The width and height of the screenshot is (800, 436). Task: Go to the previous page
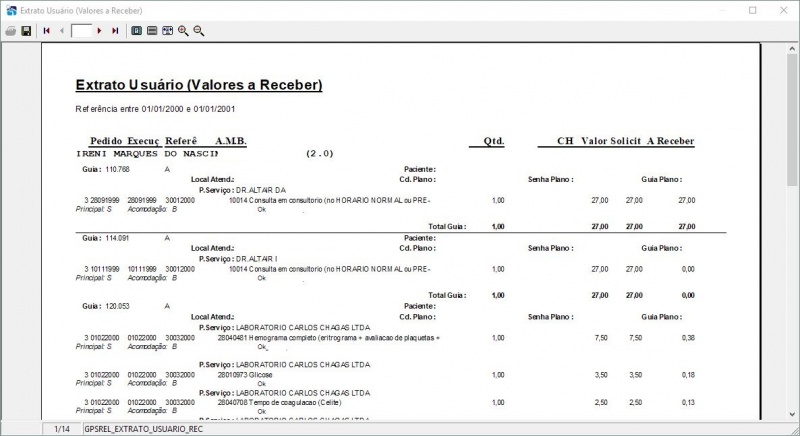[62, 31]
